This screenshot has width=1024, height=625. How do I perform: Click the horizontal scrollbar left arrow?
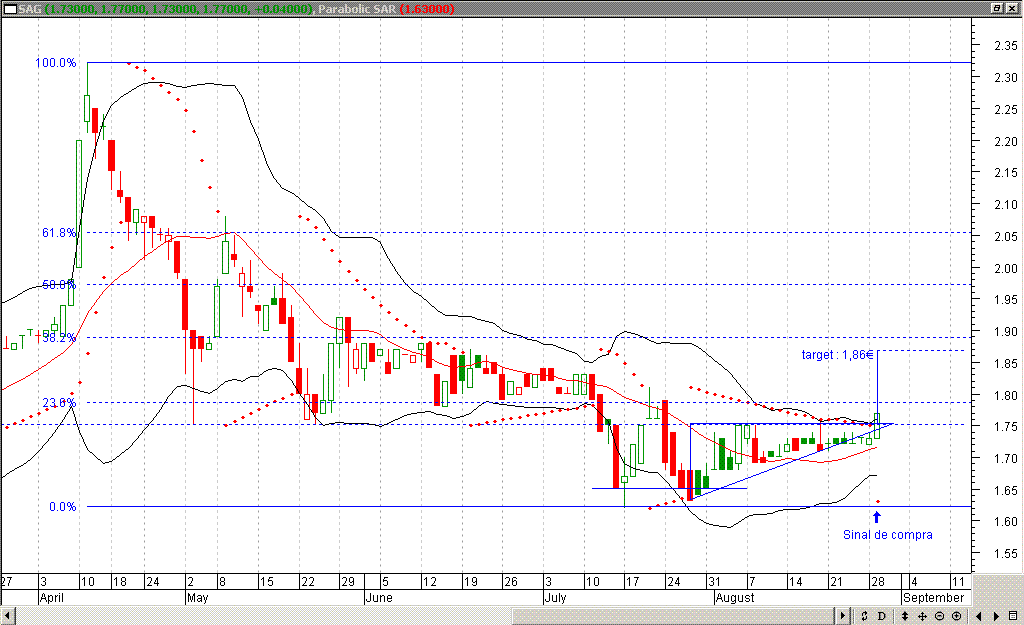click(8, 616)
